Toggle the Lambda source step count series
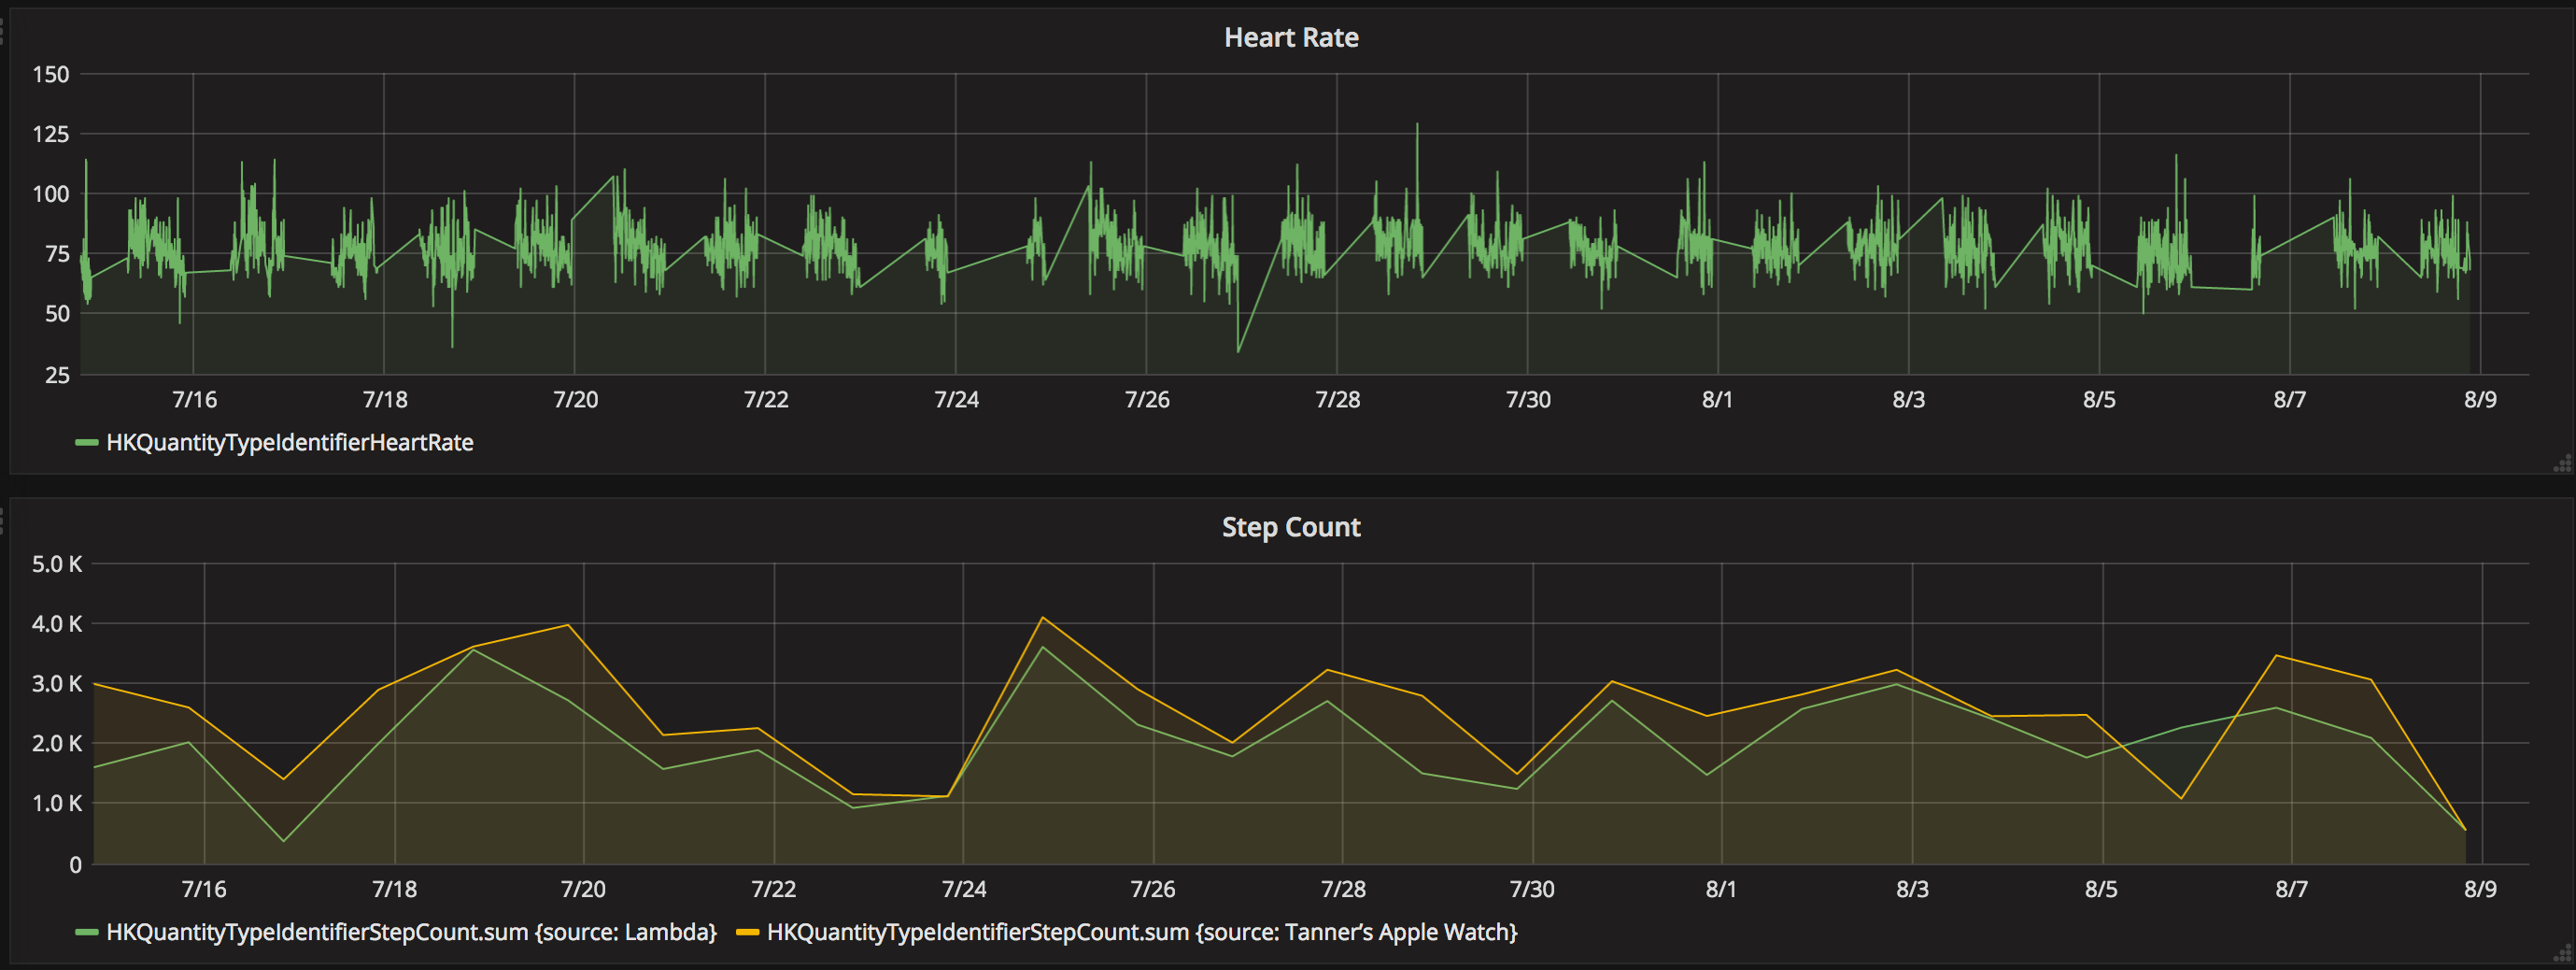 pos(411,932)
